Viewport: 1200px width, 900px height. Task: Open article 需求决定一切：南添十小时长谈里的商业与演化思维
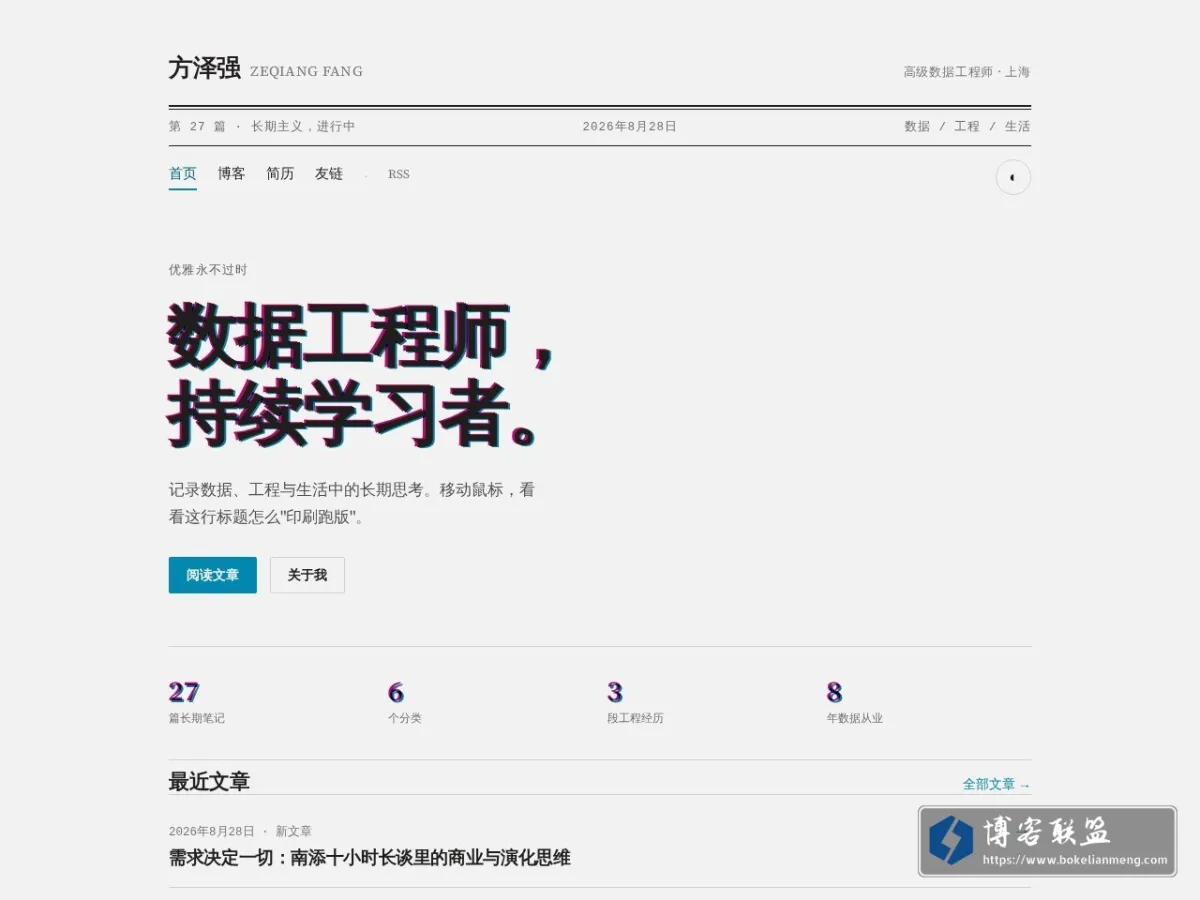pyautogui.click(x=370, y=858)
